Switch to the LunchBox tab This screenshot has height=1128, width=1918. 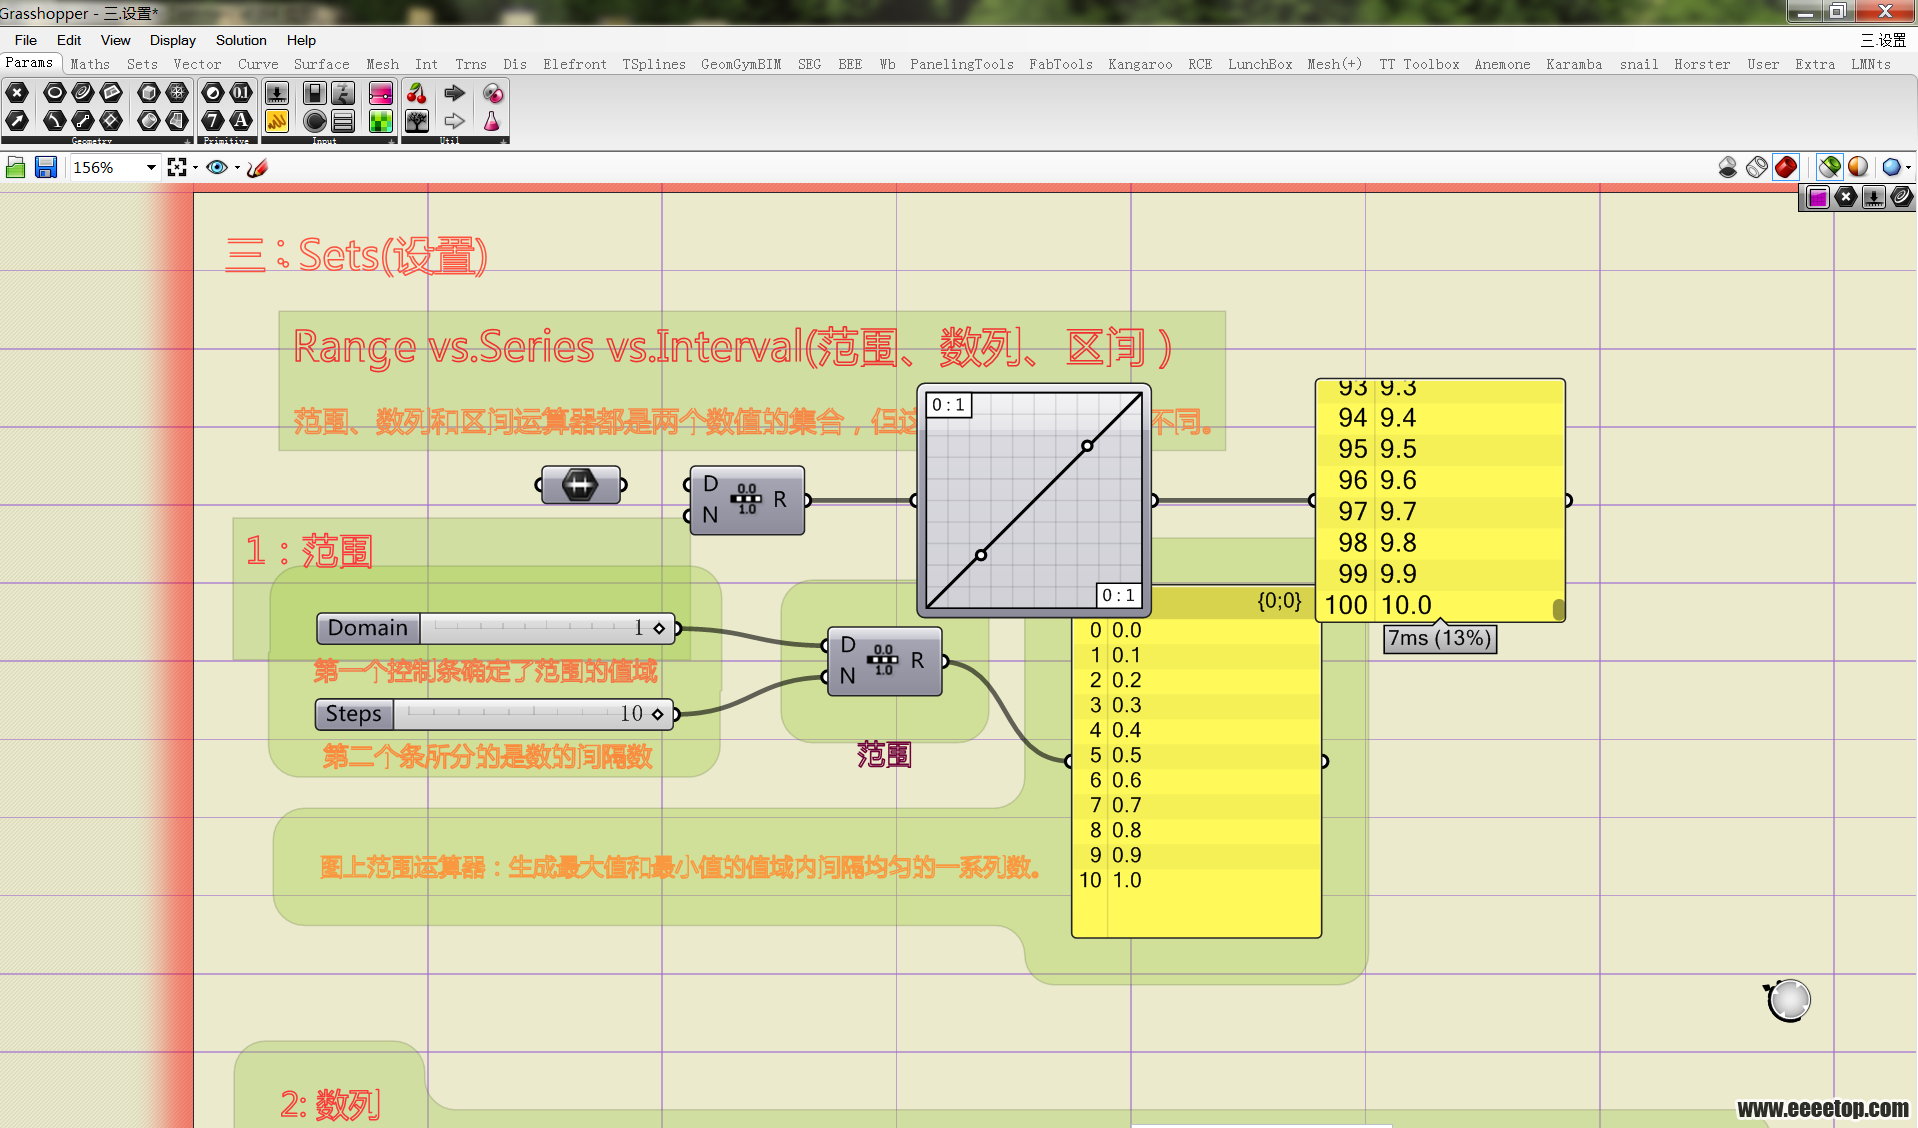[x=1260, y=64]
